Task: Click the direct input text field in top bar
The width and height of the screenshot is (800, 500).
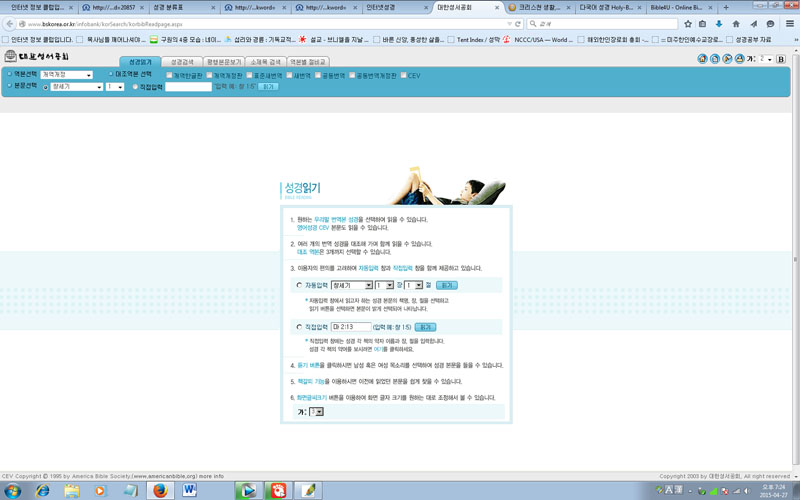Action: [x=188, y=87]
